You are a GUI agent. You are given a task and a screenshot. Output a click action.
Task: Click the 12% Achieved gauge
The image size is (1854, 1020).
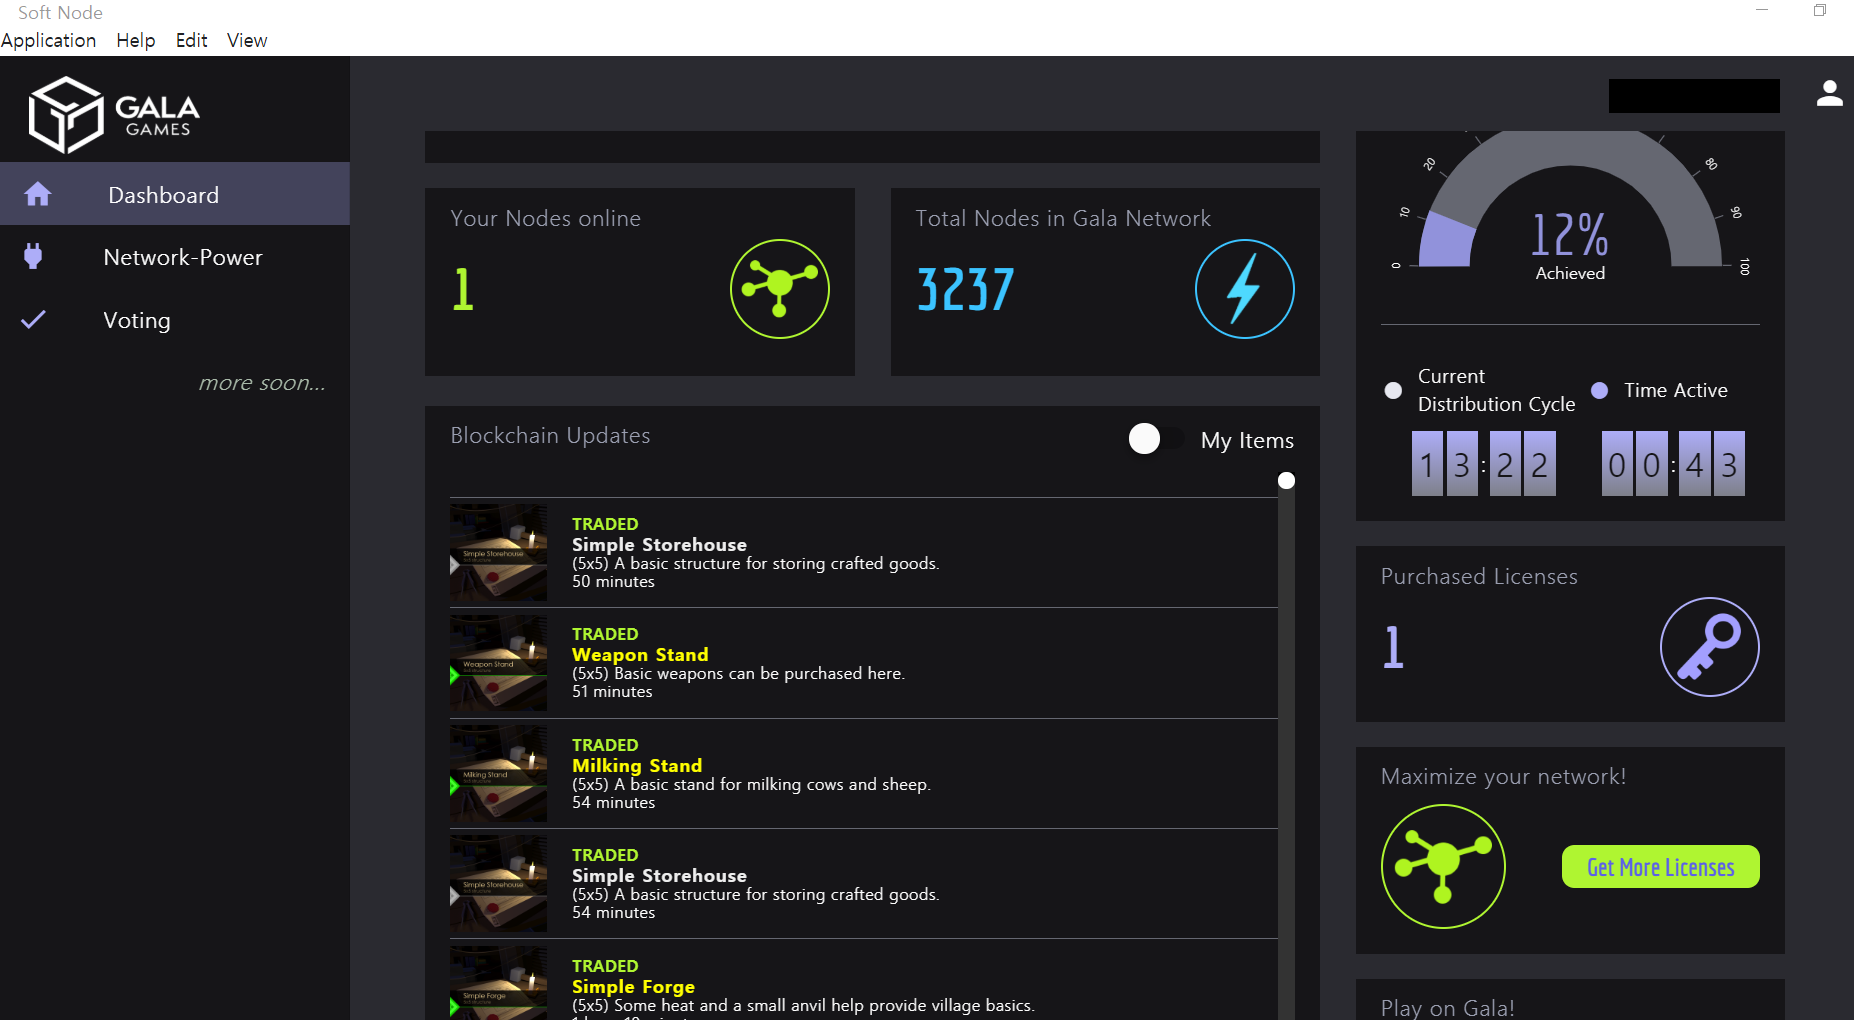[1570, 205]
